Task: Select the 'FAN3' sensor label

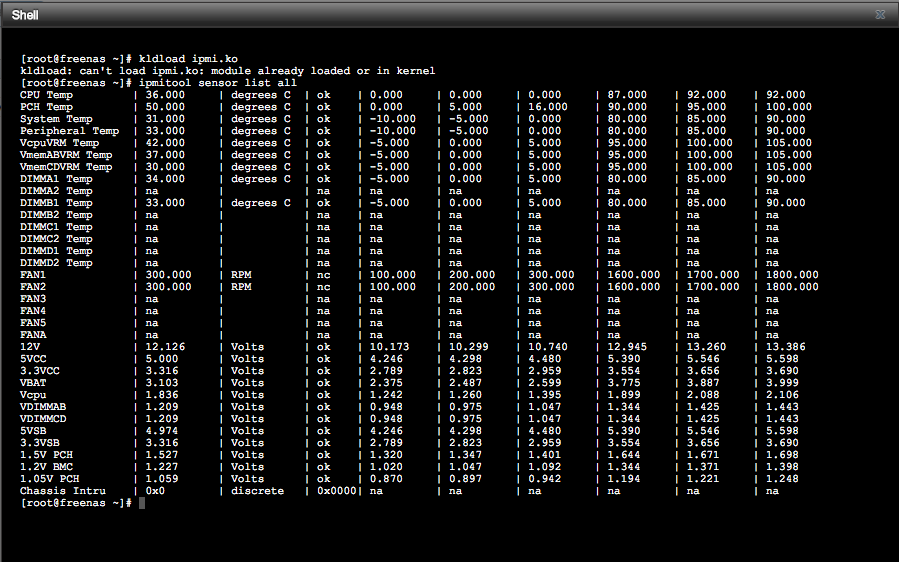Action: point(33,299)
